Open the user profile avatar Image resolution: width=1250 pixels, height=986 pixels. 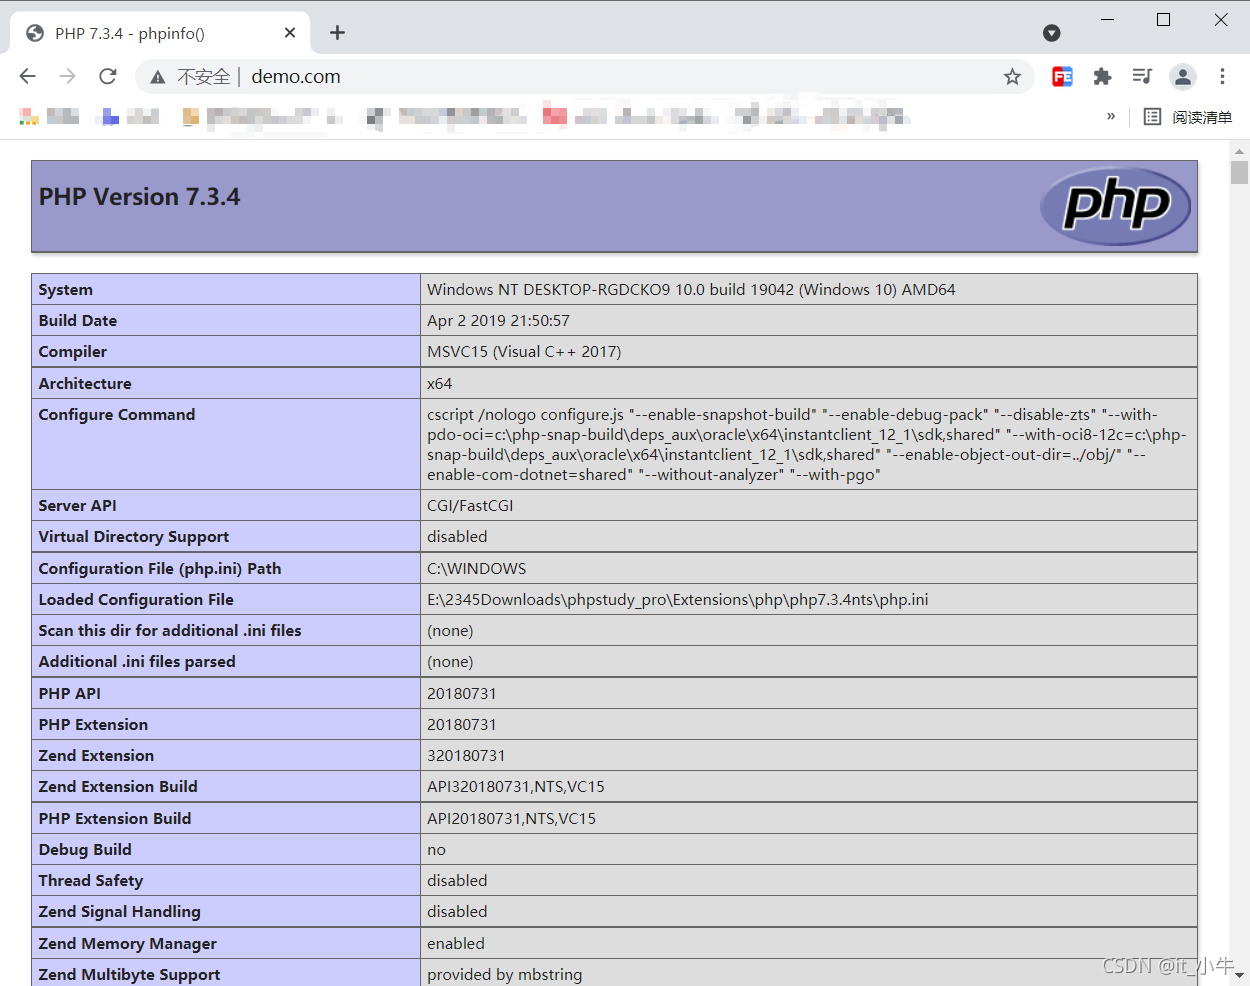(x=1183, y=76)
